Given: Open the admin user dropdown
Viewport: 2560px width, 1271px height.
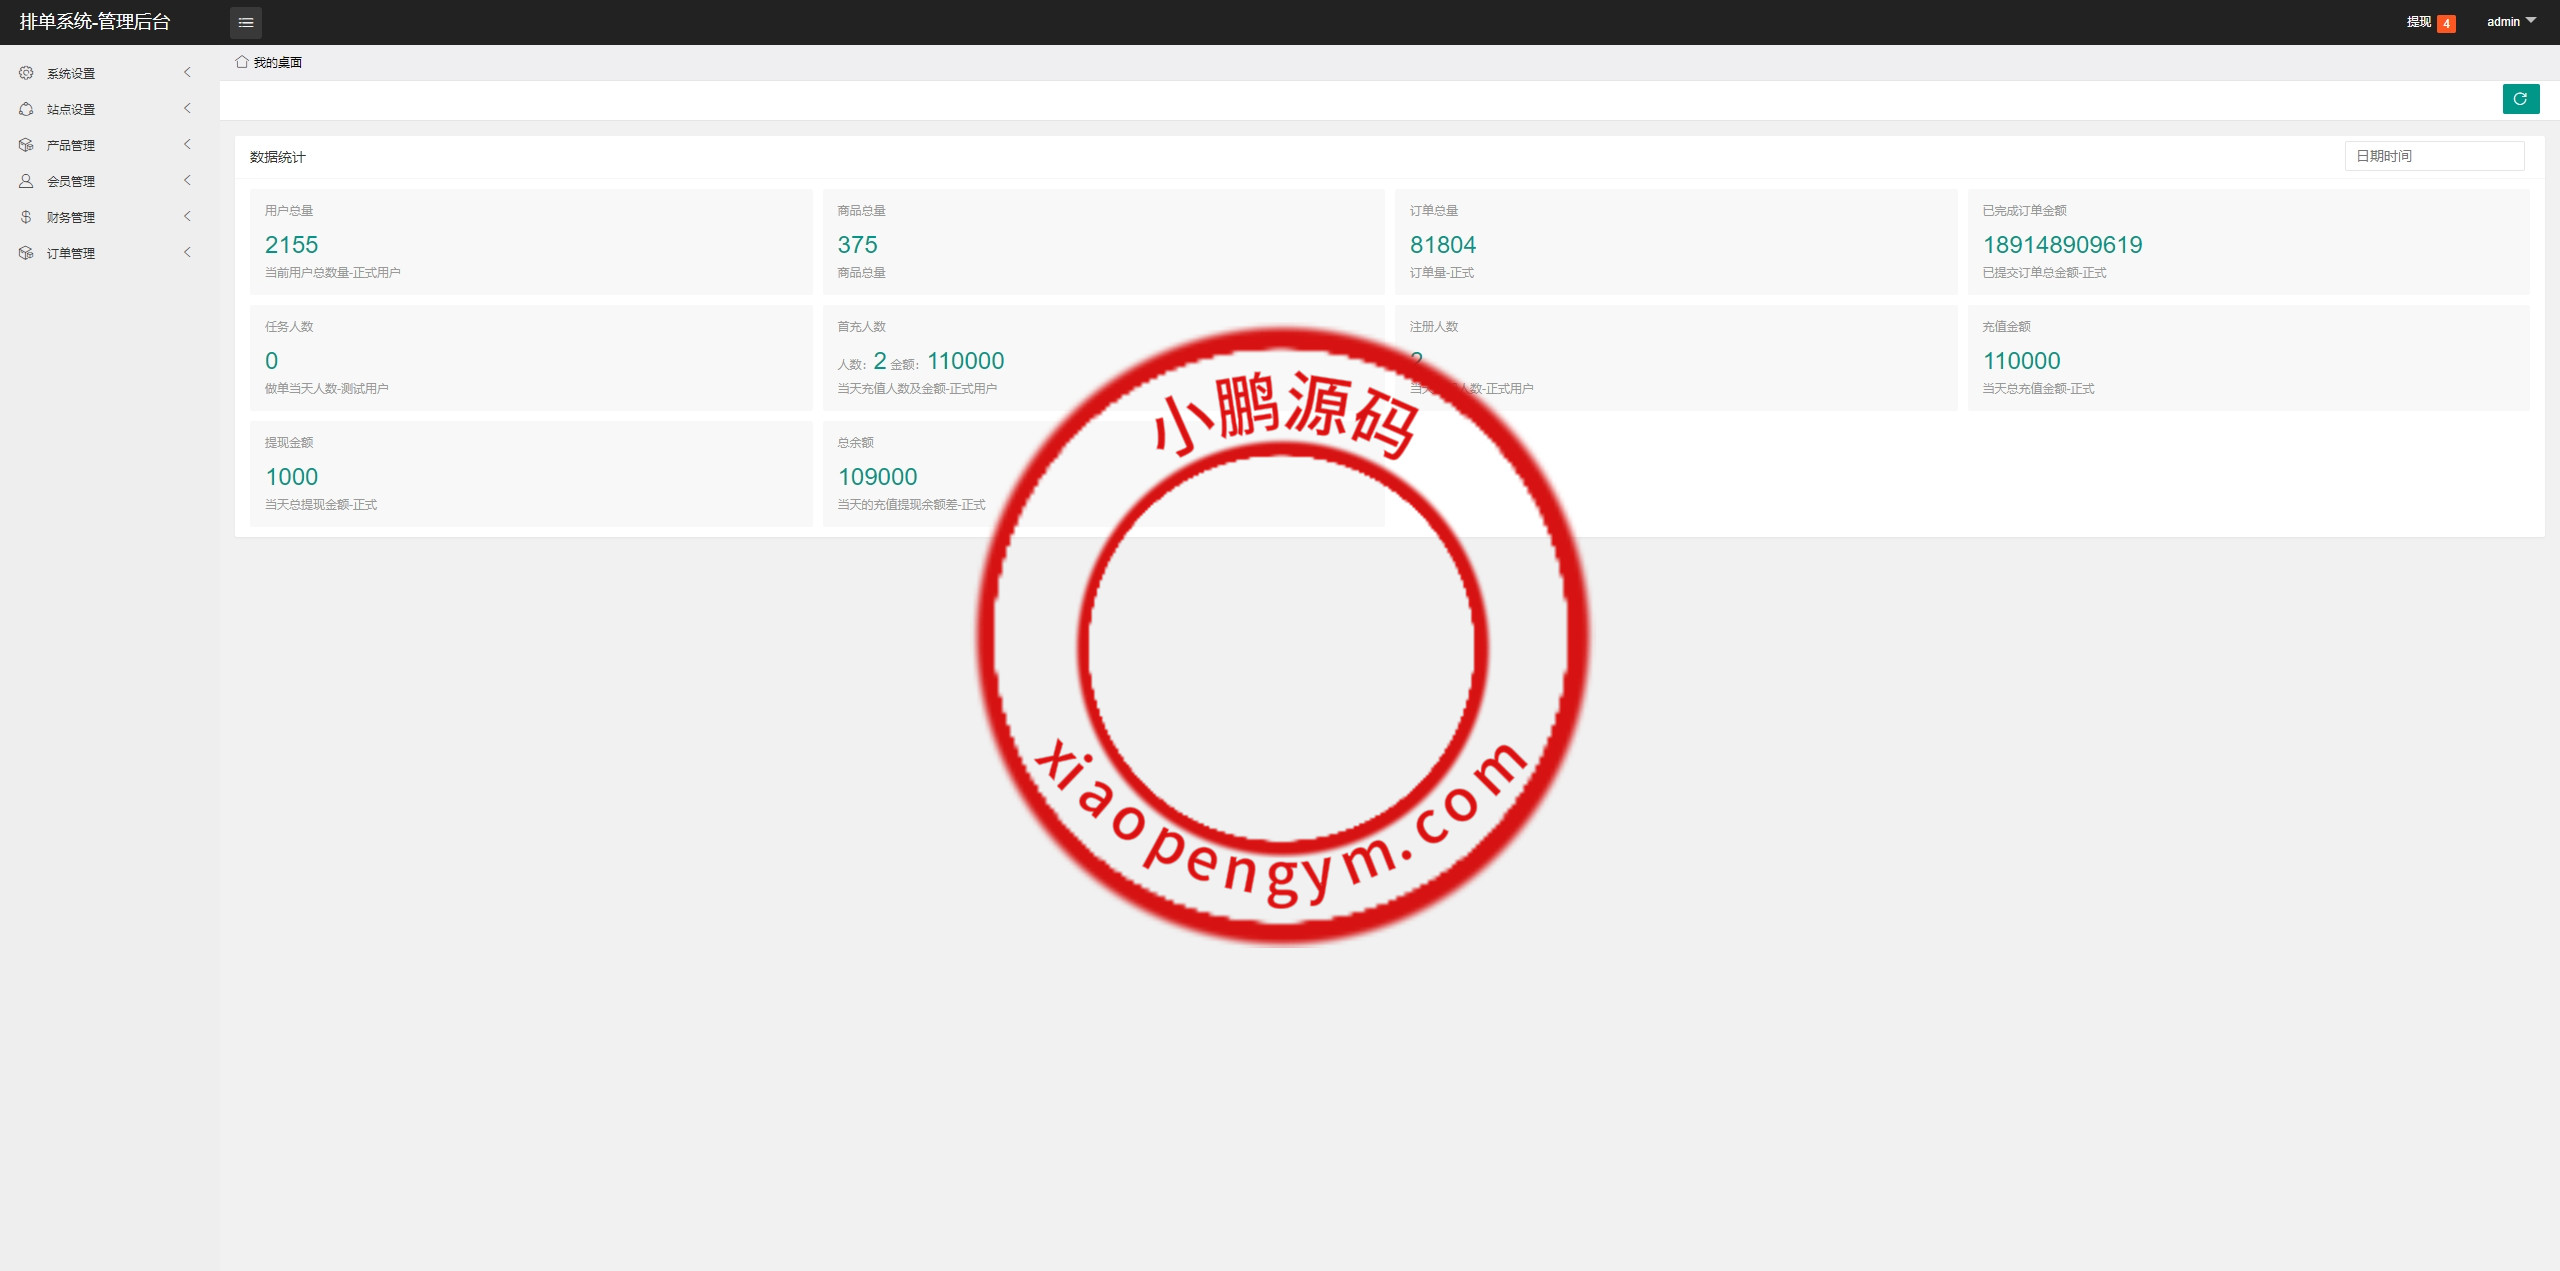Looking at the screenshot, I should 2511,22.
